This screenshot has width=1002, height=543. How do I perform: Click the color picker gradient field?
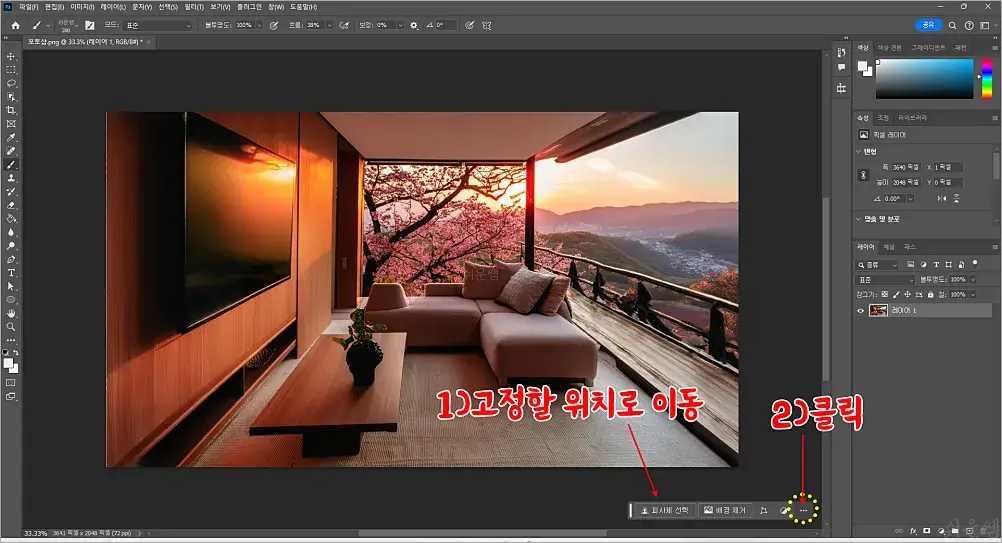pos(924,79)
